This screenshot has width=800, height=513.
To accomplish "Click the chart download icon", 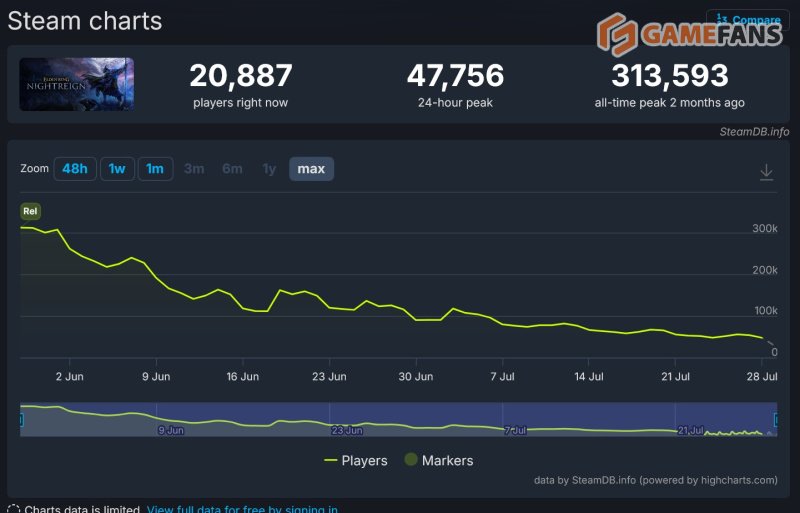I will pos(766,172).
